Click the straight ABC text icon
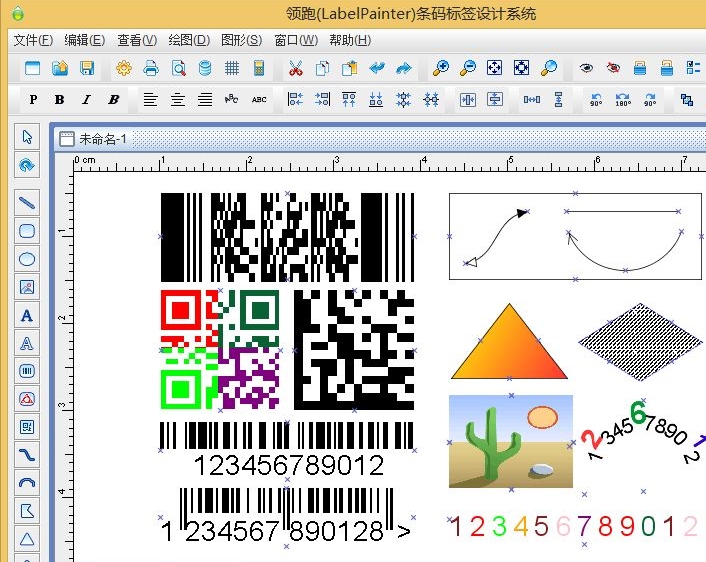The width and height of the screenshot is (706, 562). [x=259, y=100]
